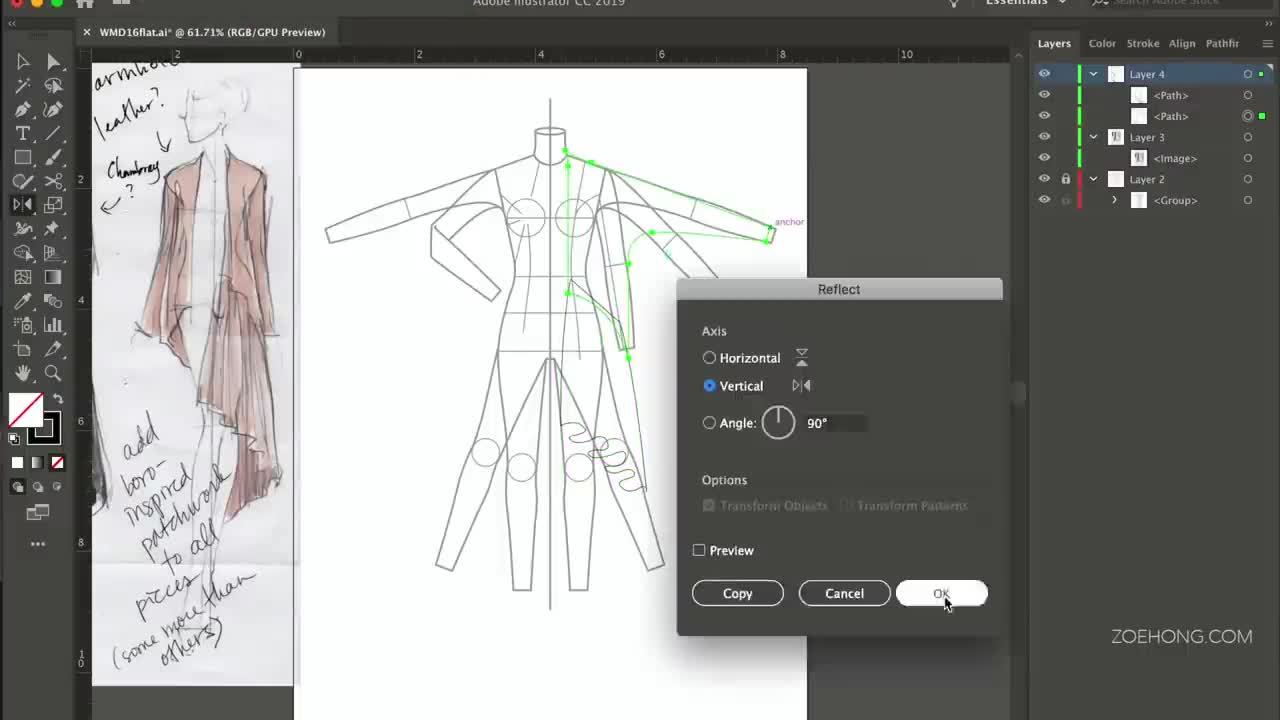Click the angle value field
Image resolution: width=1280 pixels, height=720 pixels.
point(834,423)
